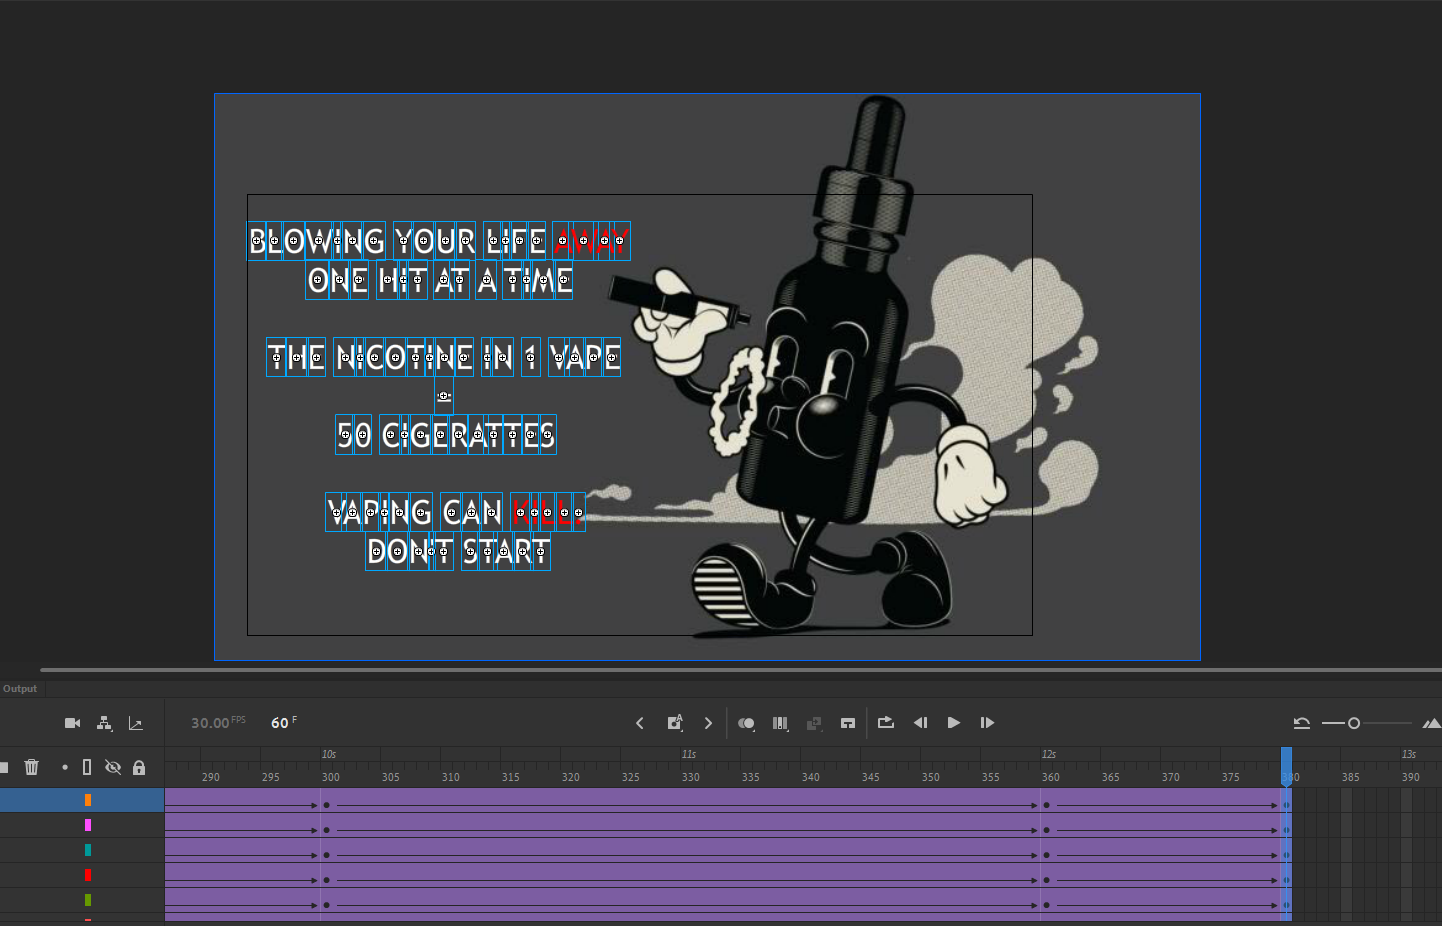Reset timeline zoom to default
1442x926 pixels.
tap(1302, 723)
